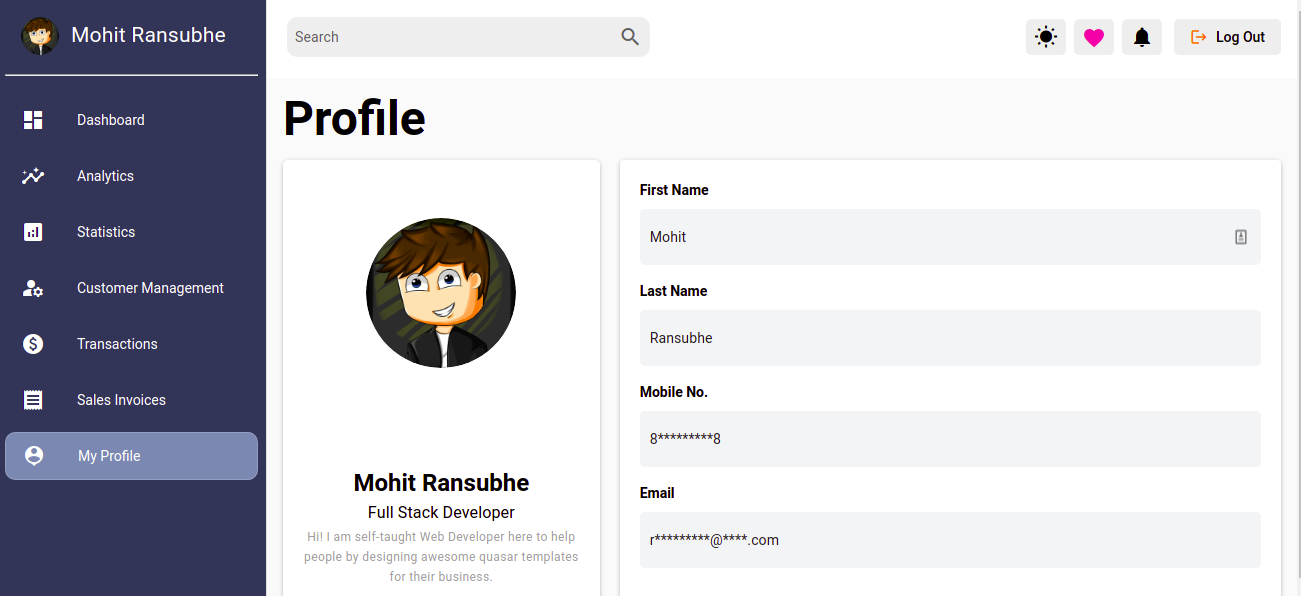Click the Sales Invoices receipt icon
1301x596 pixels.
click(x=33, y=400)
